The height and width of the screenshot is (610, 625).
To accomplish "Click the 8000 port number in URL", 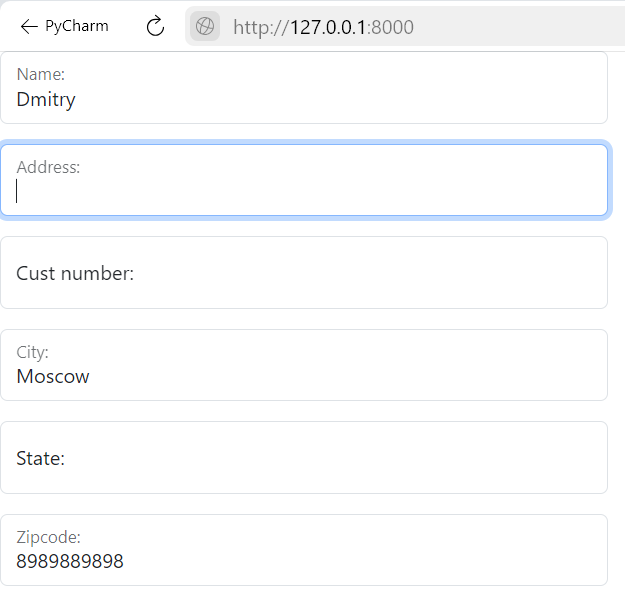I will point(392,27).
